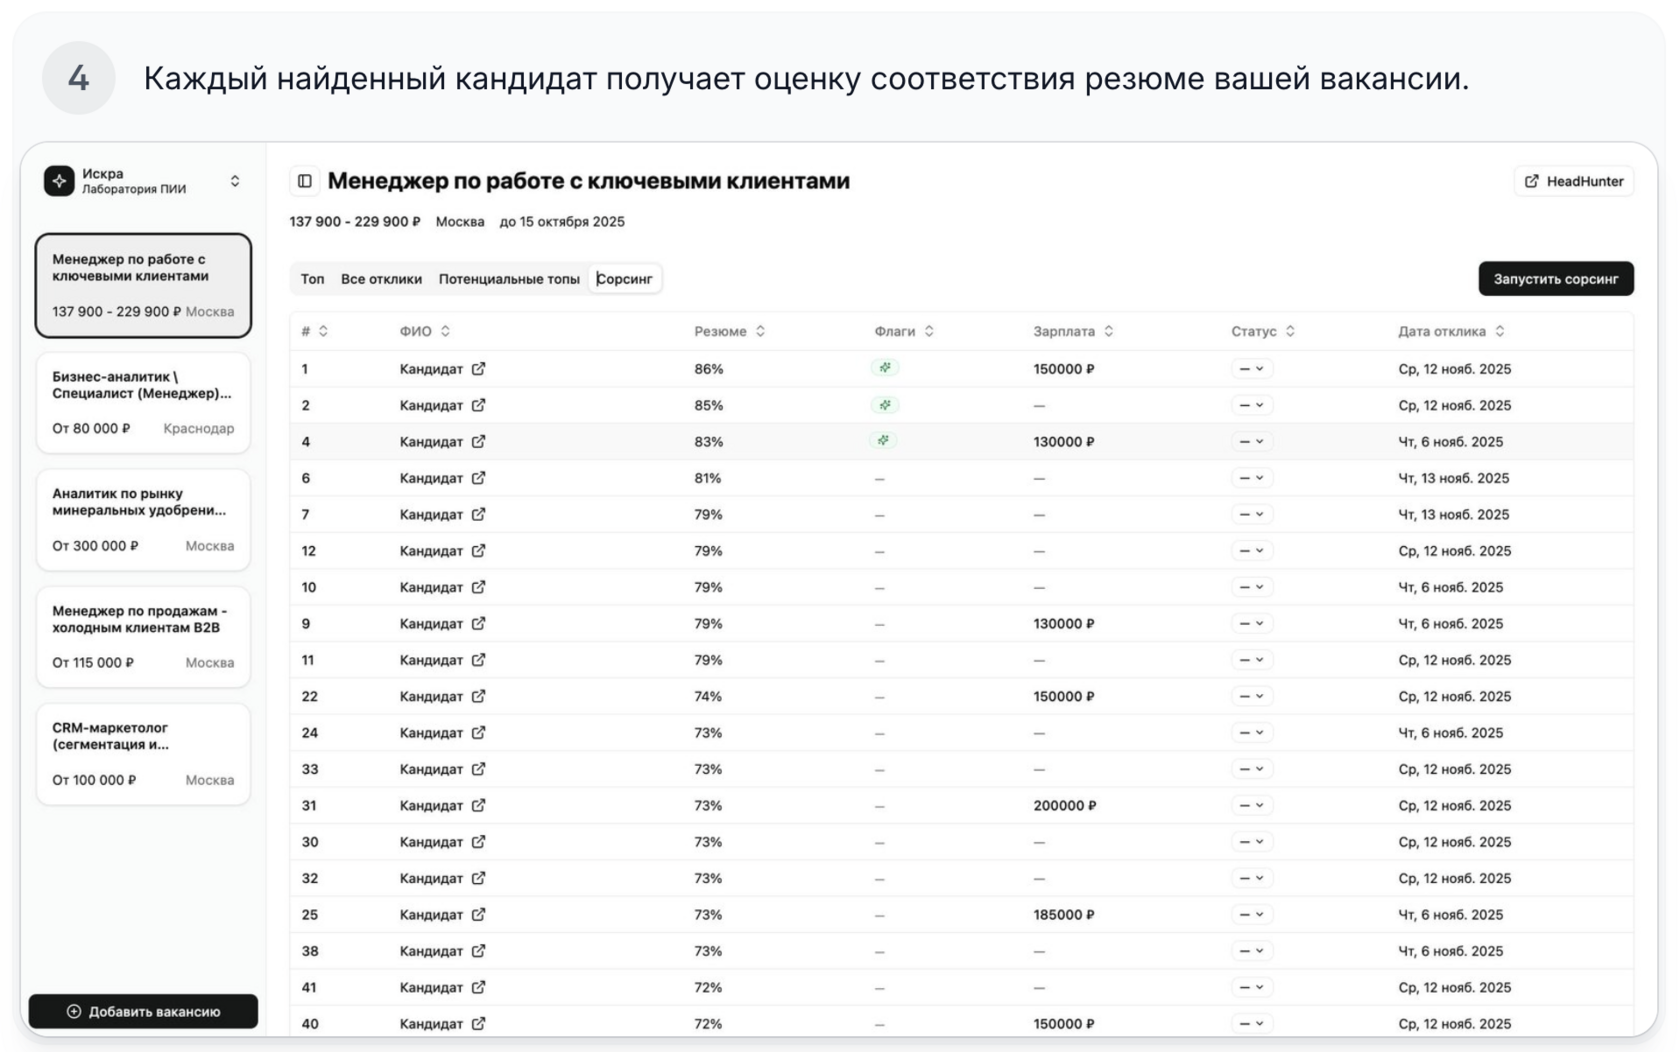This screenshot has width=1680, height=1052.
Task: Click the 85% resume score in row 2
Action: click(x=709, y=405)
